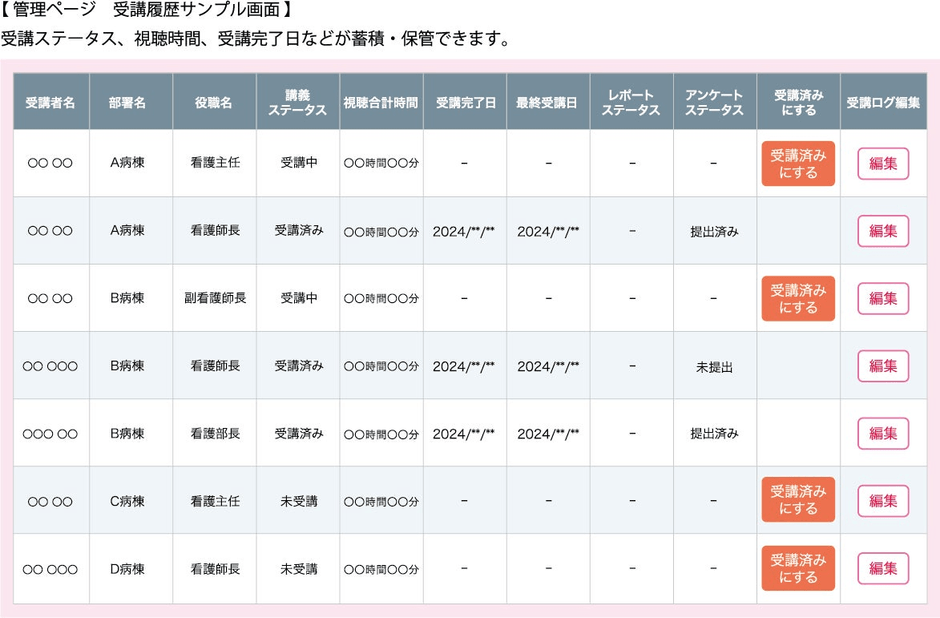This screenshot has width=940, height=618.
Task: Mark B病棟 副看護師長 as 受講済み
Action: (x=798, y=299)
